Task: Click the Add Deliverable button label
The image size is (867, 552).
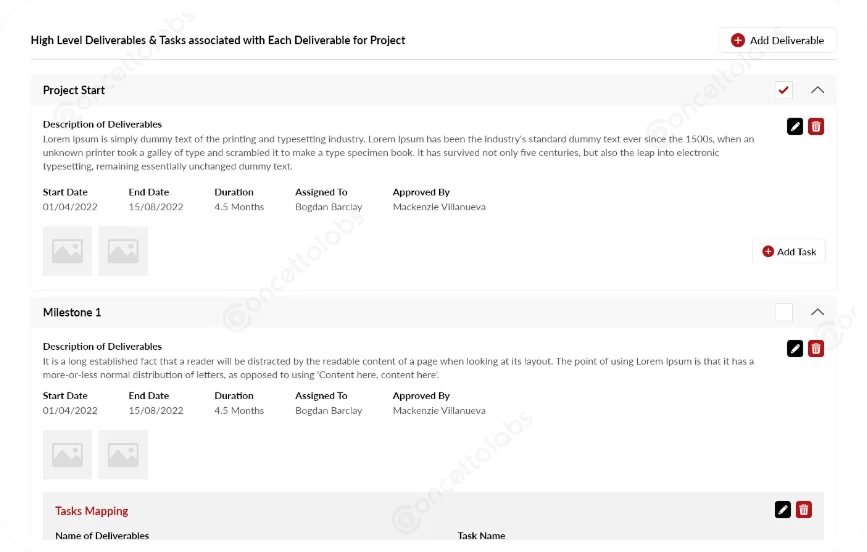Action: (787, 40)
